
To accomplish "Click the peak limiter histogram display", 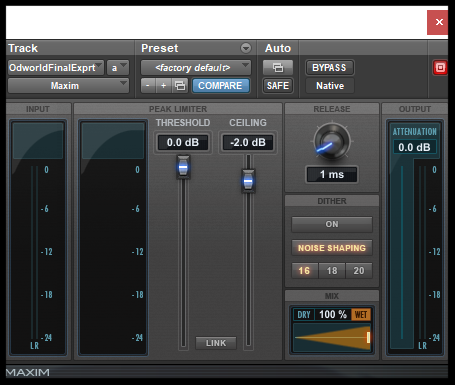I will (113, 237).
